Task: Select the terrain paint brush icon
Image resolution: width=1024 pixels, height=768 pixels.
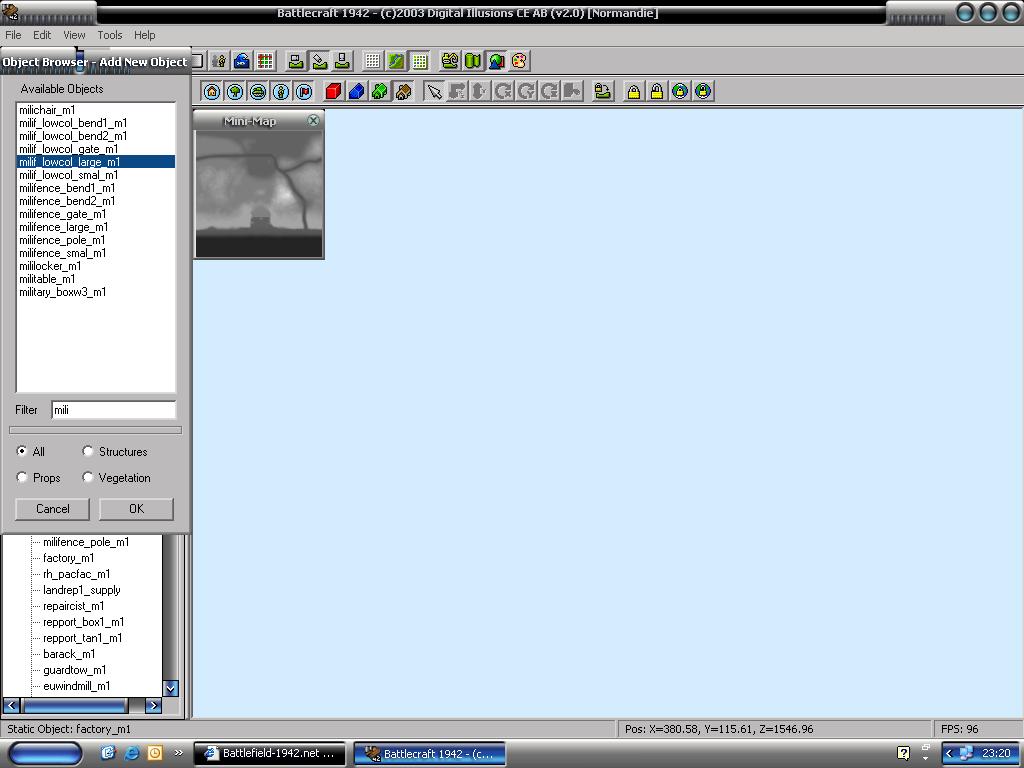Action: (x=319, y=61)
